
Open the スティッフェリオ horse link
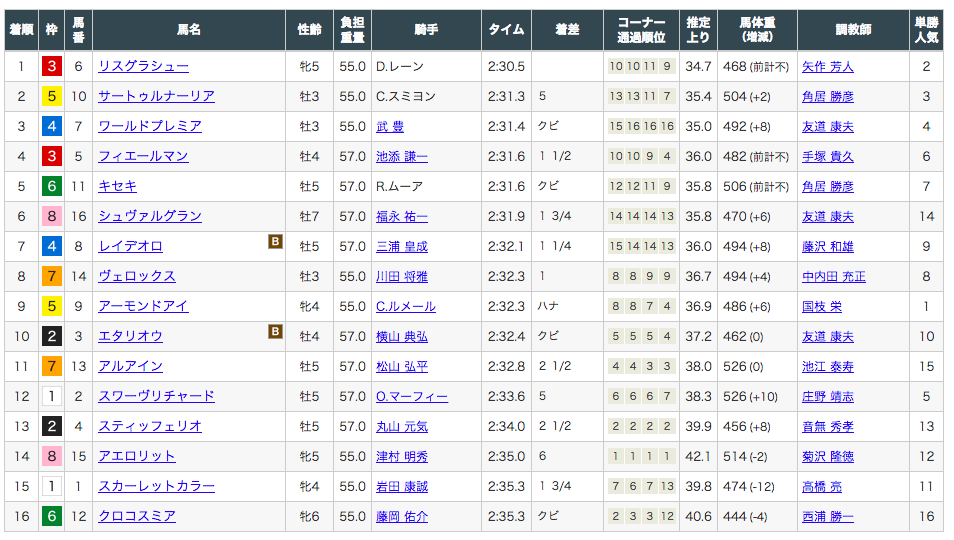click(150, 426)
